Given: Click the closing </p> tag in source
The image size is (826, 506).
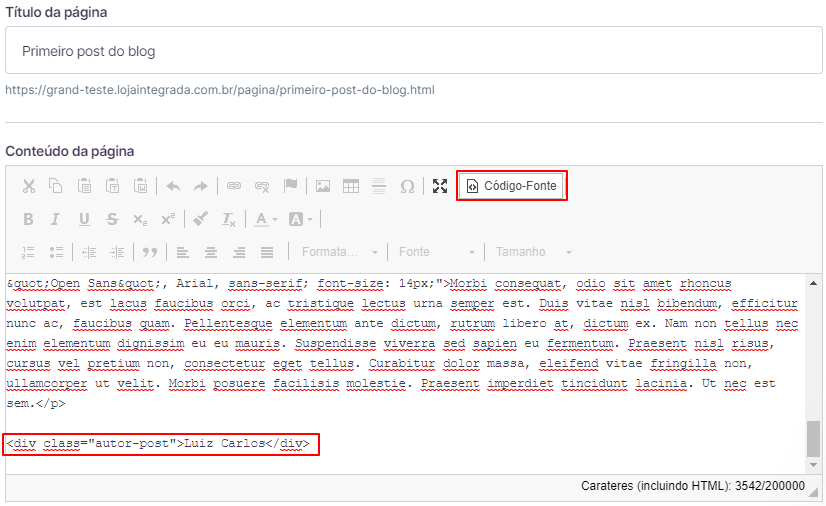Looking at the screenshot, I should 51,404.
